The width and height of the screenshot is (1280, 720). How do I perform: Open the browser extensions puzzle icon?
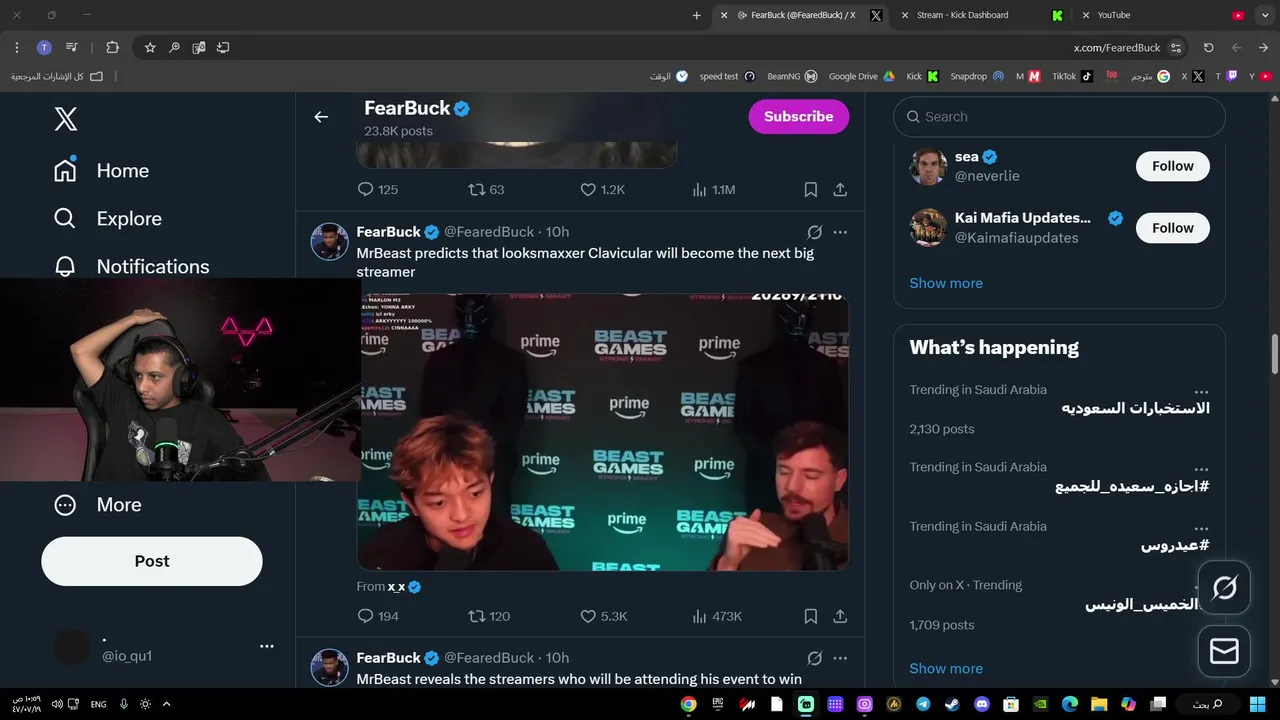[x=112, y=47]
